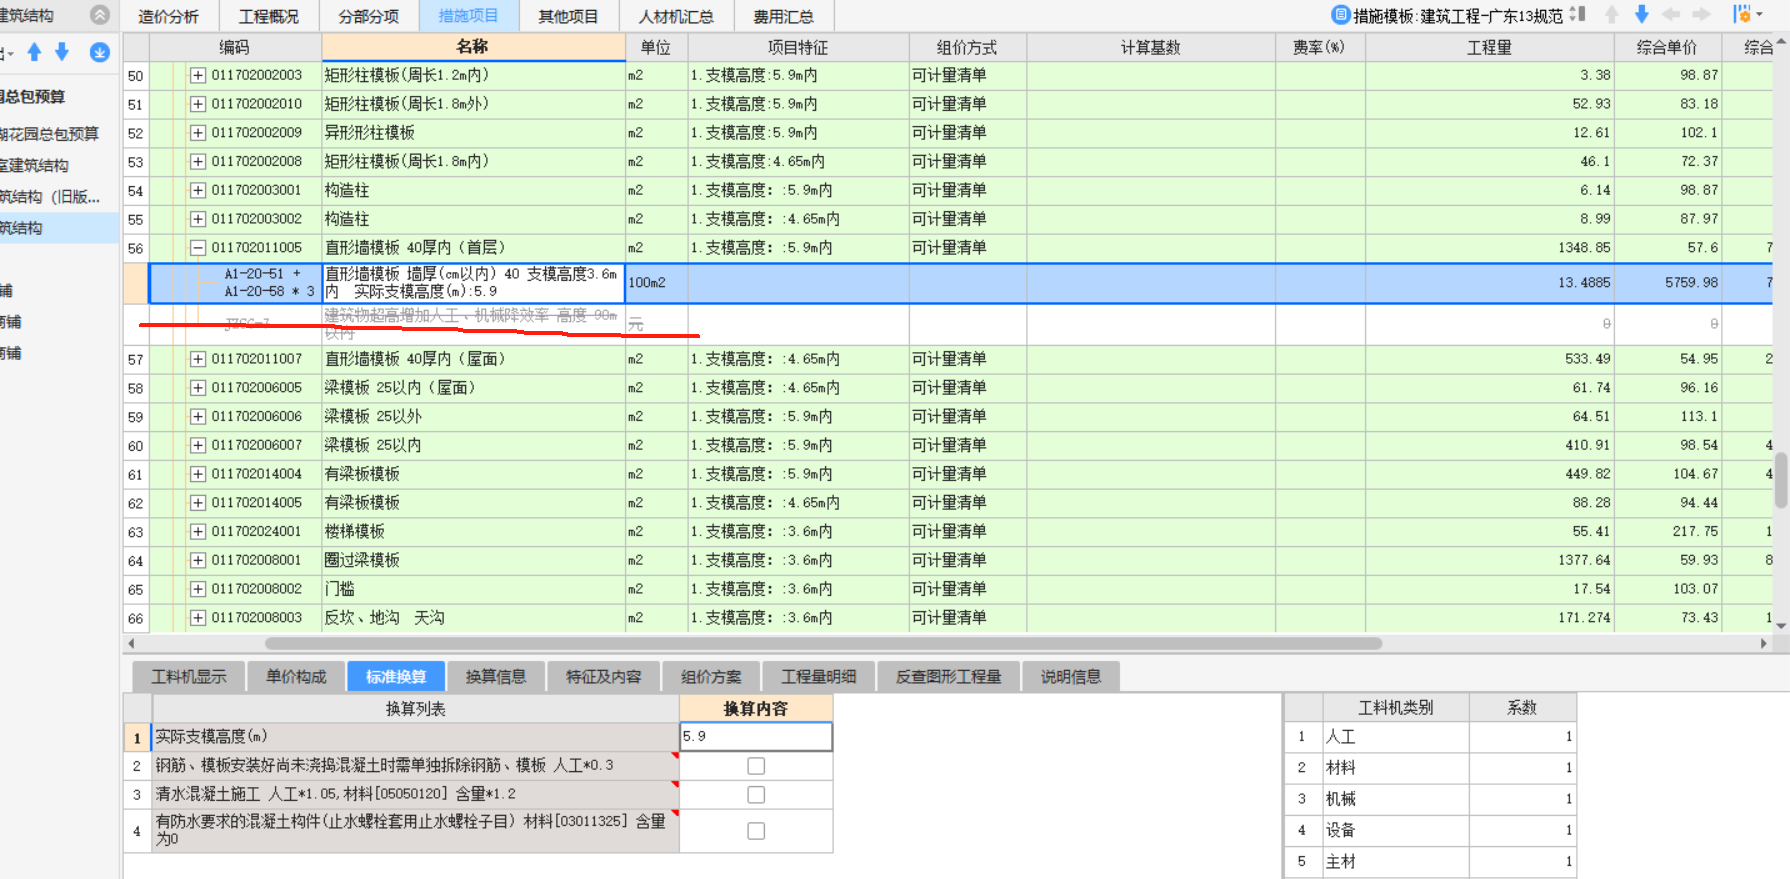Click the gray right-arrow demote icon
The height and width of the screenshot is (879, 1790).
pyautogui.click(x=1701, y=15)
